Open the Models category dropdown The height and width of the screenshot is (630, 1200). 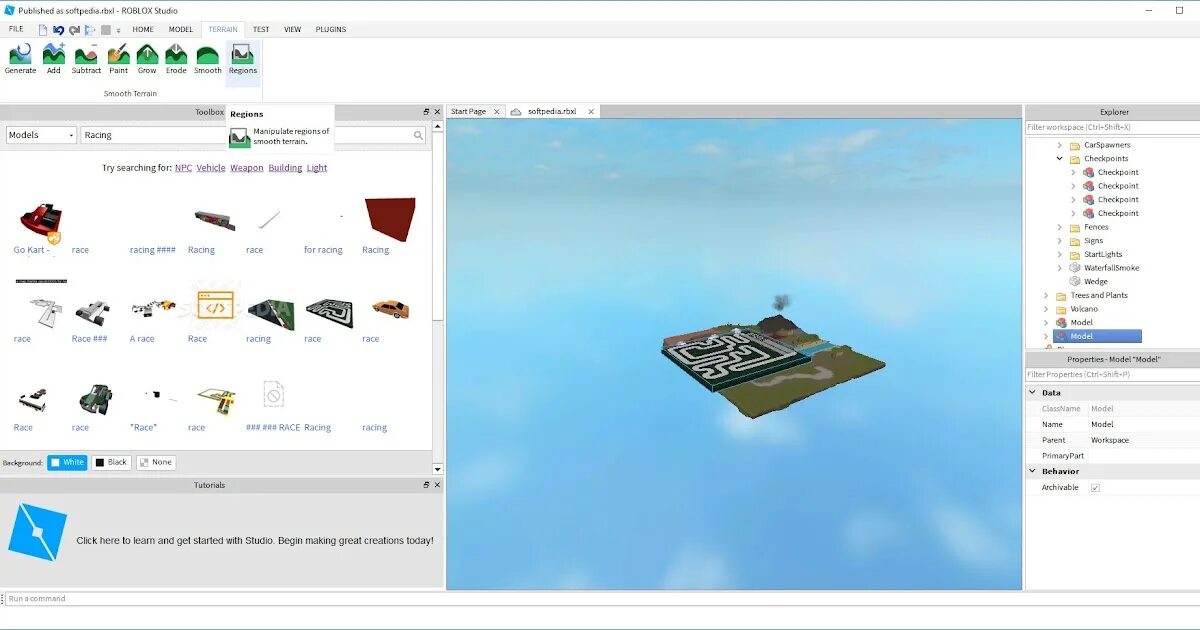coord(41,135)
